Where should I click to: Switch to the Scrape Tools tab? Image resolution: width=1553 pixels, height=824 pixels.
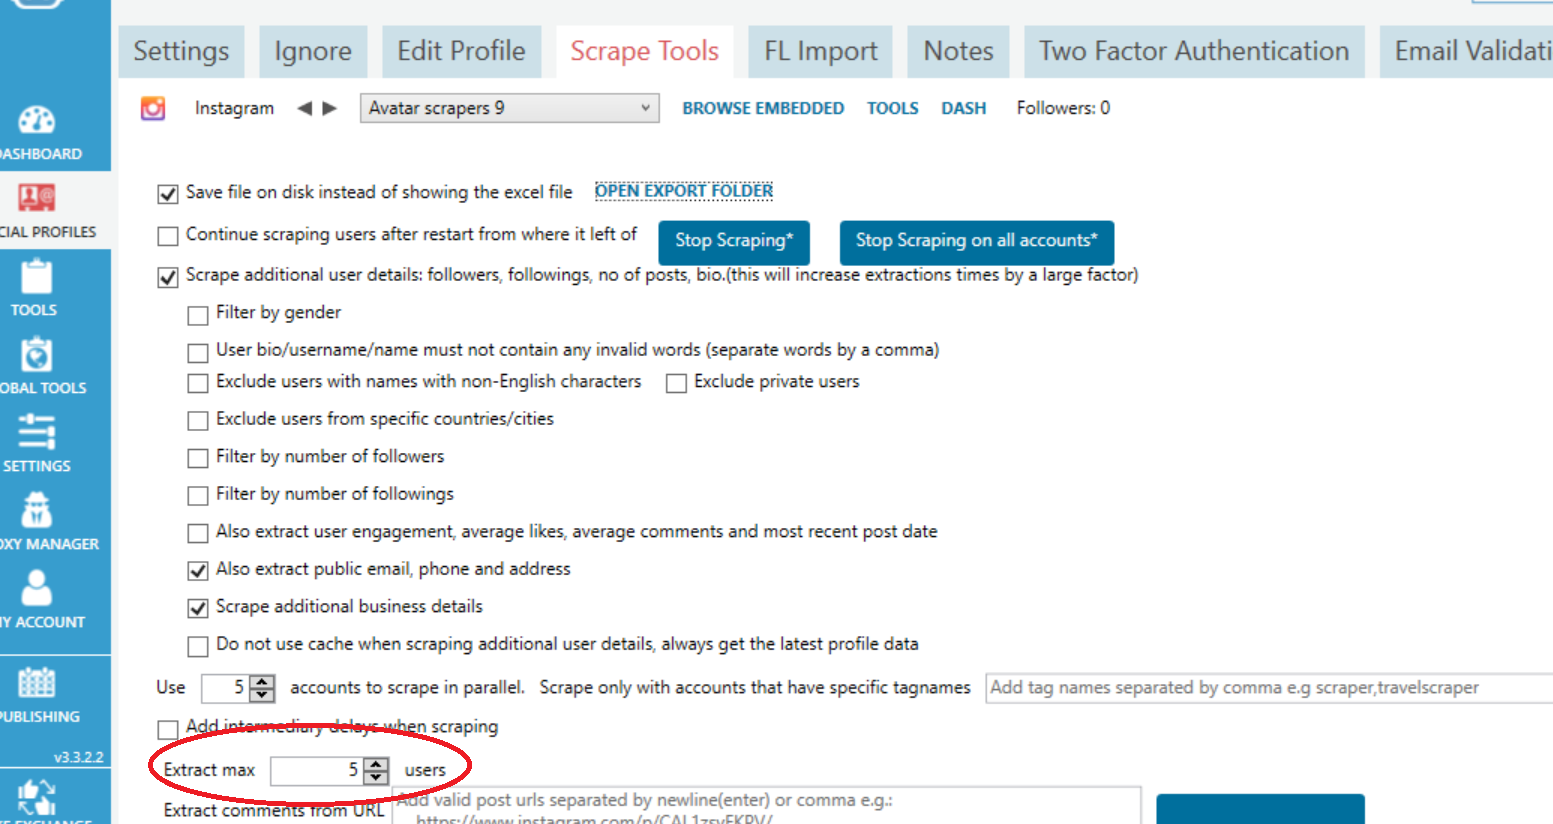pos(645,51)
